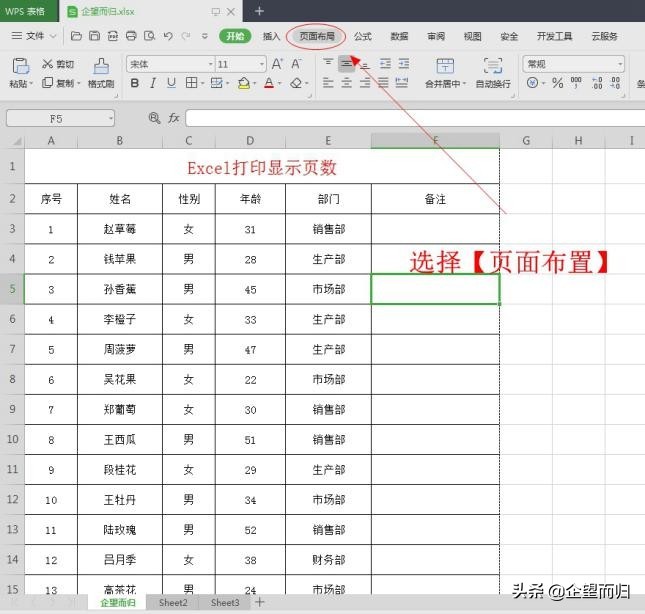Viewport: 645px width, 614px height.
Task: Switch to the Sheet2 sheet tab
Action: pos(173,603)
